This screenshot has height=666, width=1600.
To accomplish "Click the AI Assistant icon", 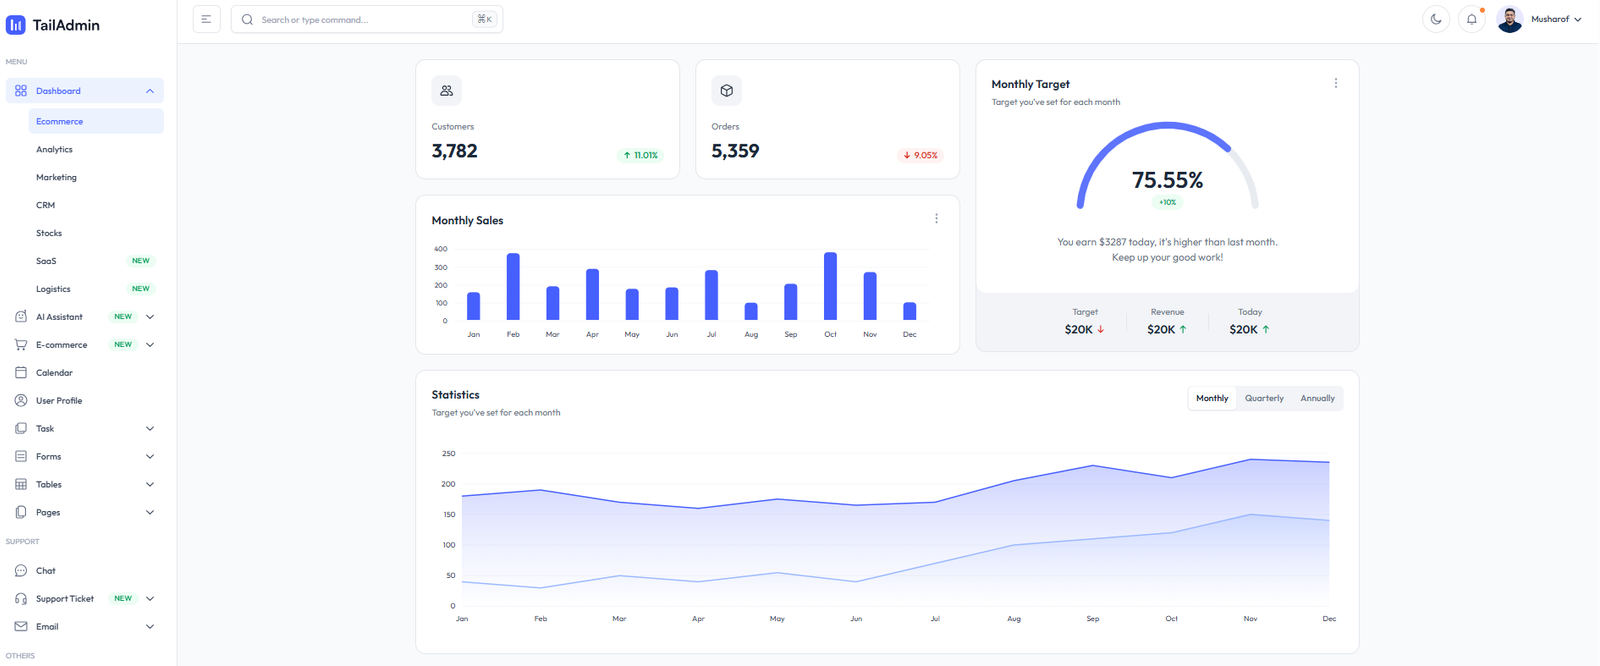I will 21,317.
